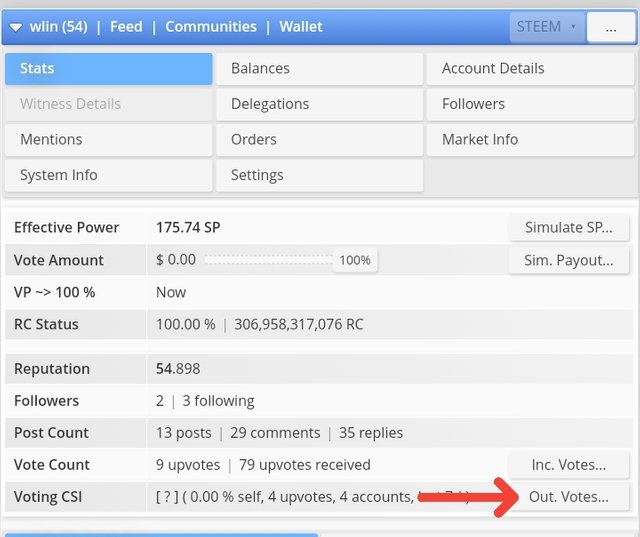Click the 9 upvotes count
Viewport: 640px width, 537px height.
188,465
